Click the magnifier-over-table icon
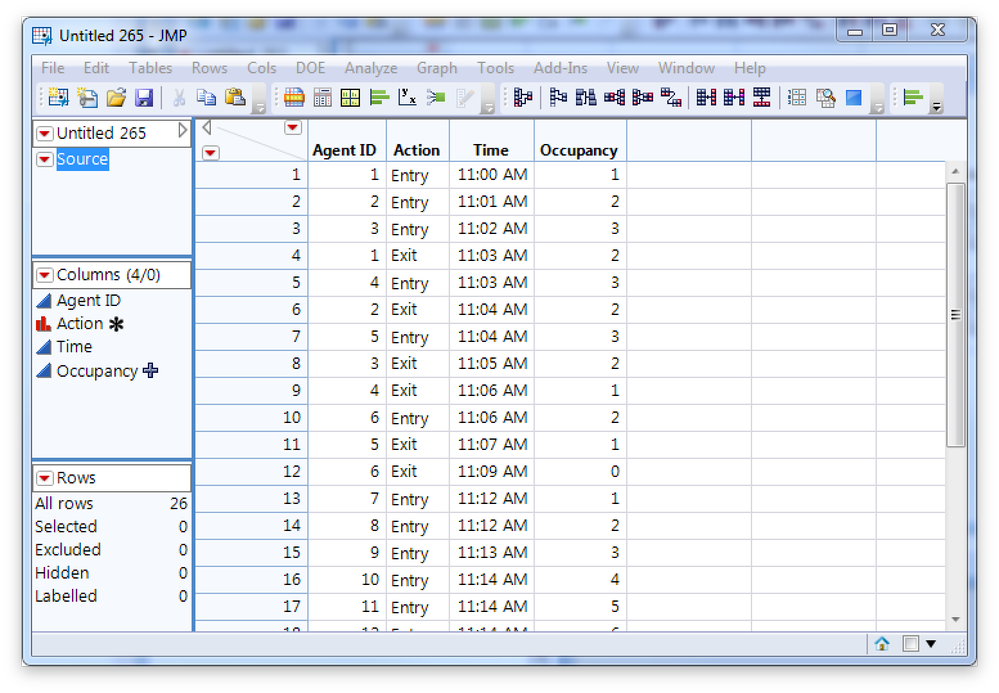 pyautogui.click(x=825, y=97)
